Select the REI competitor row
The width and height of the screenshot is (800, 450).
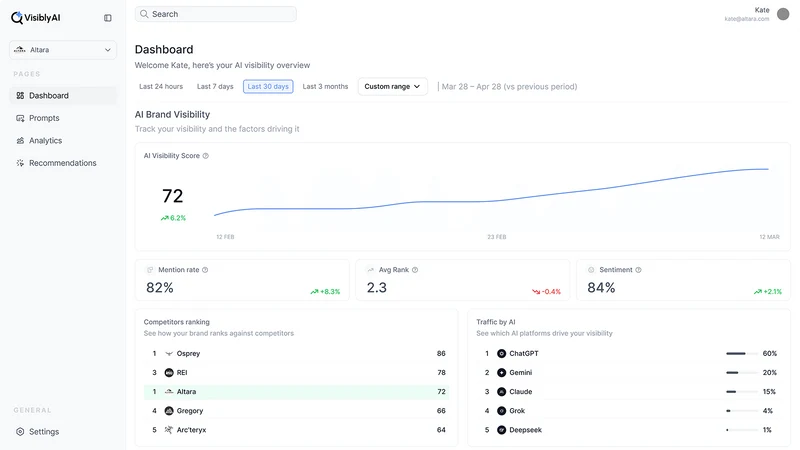[x=297, y=372]
